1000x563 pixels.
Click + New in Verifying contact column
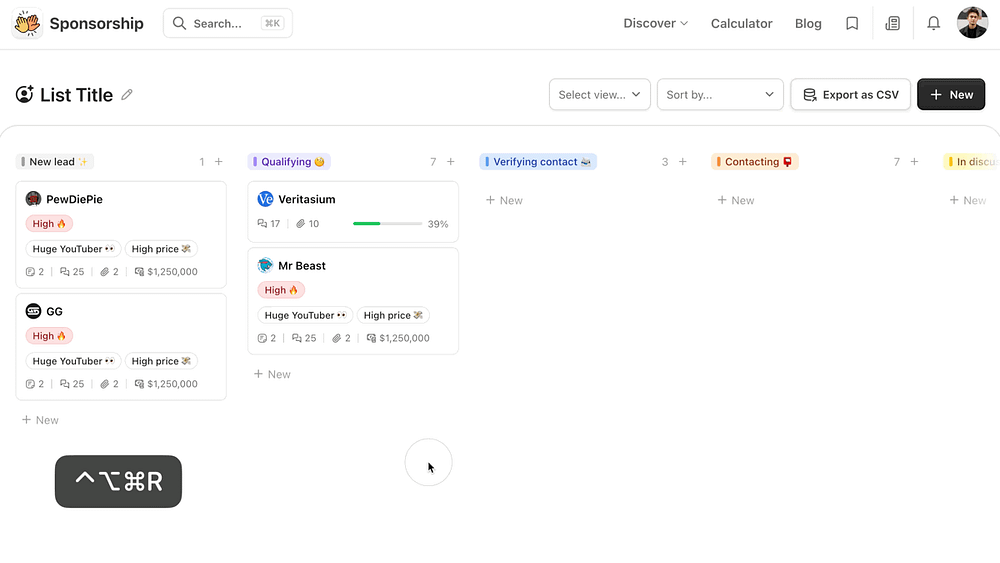504,200
